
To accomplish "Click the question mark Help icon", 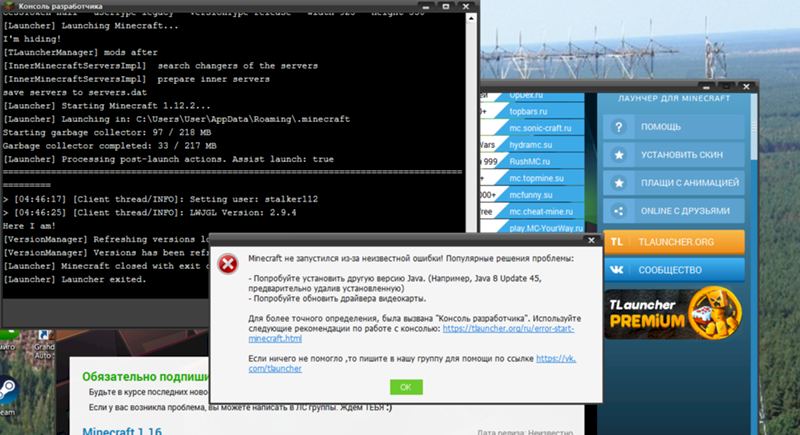I will pyautogui.click(x=620, y=128).
